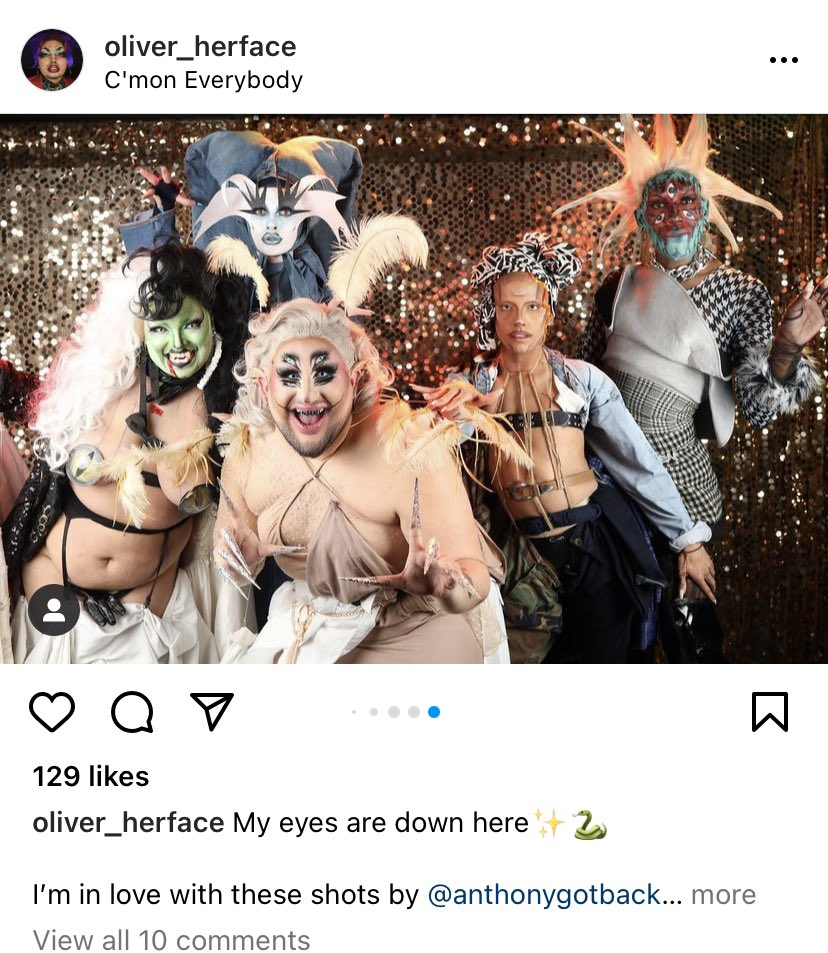Screen dimensions: 828x953
Task: Open the three-dot post options menu
Action: (783, 60)
